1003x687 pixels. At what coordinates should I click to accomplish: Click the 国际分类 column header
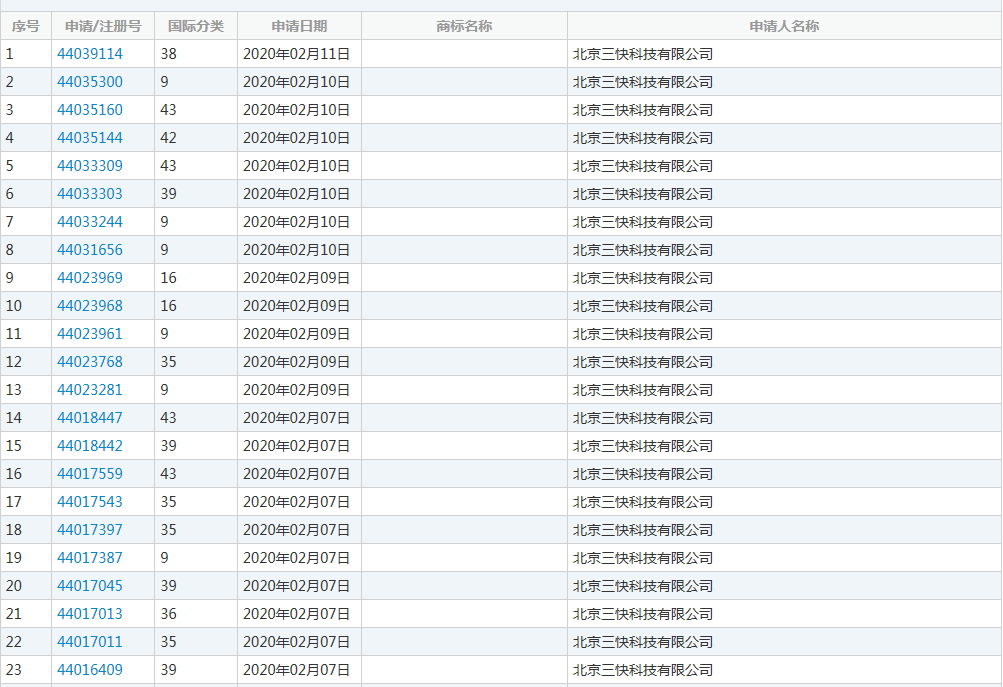pos(196,26)
